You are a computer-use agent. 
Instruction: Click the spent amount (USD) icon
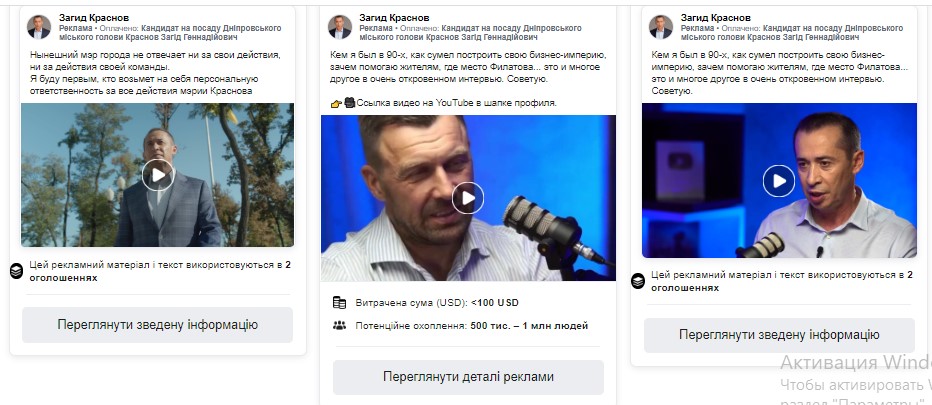tap(339, 303)
